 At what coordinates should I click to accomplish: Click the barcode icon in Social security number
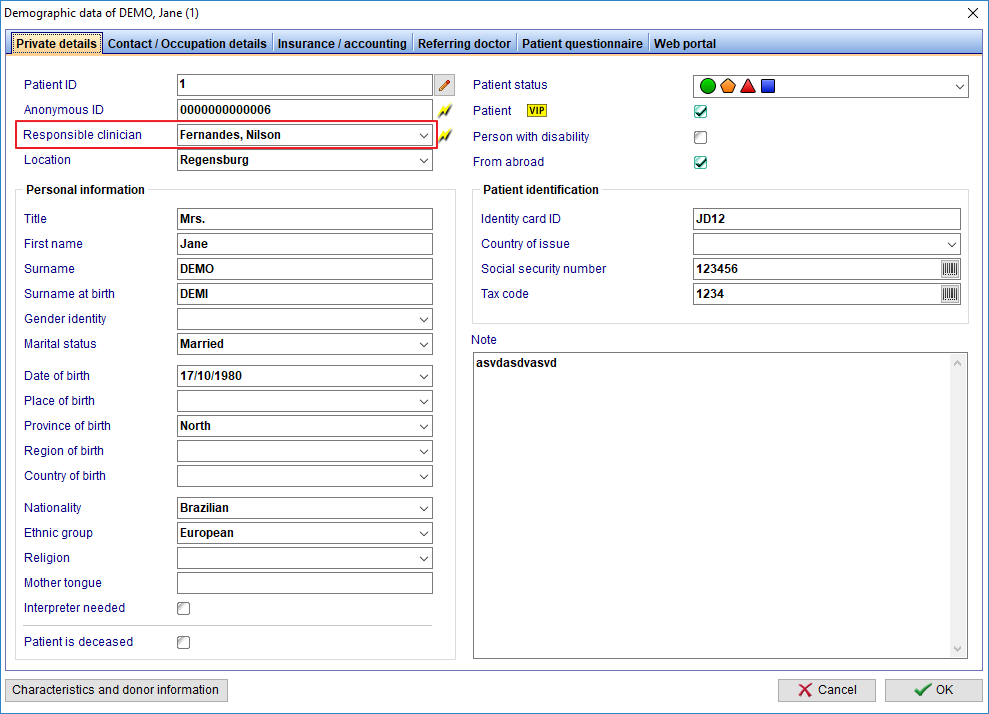point(949,269)
